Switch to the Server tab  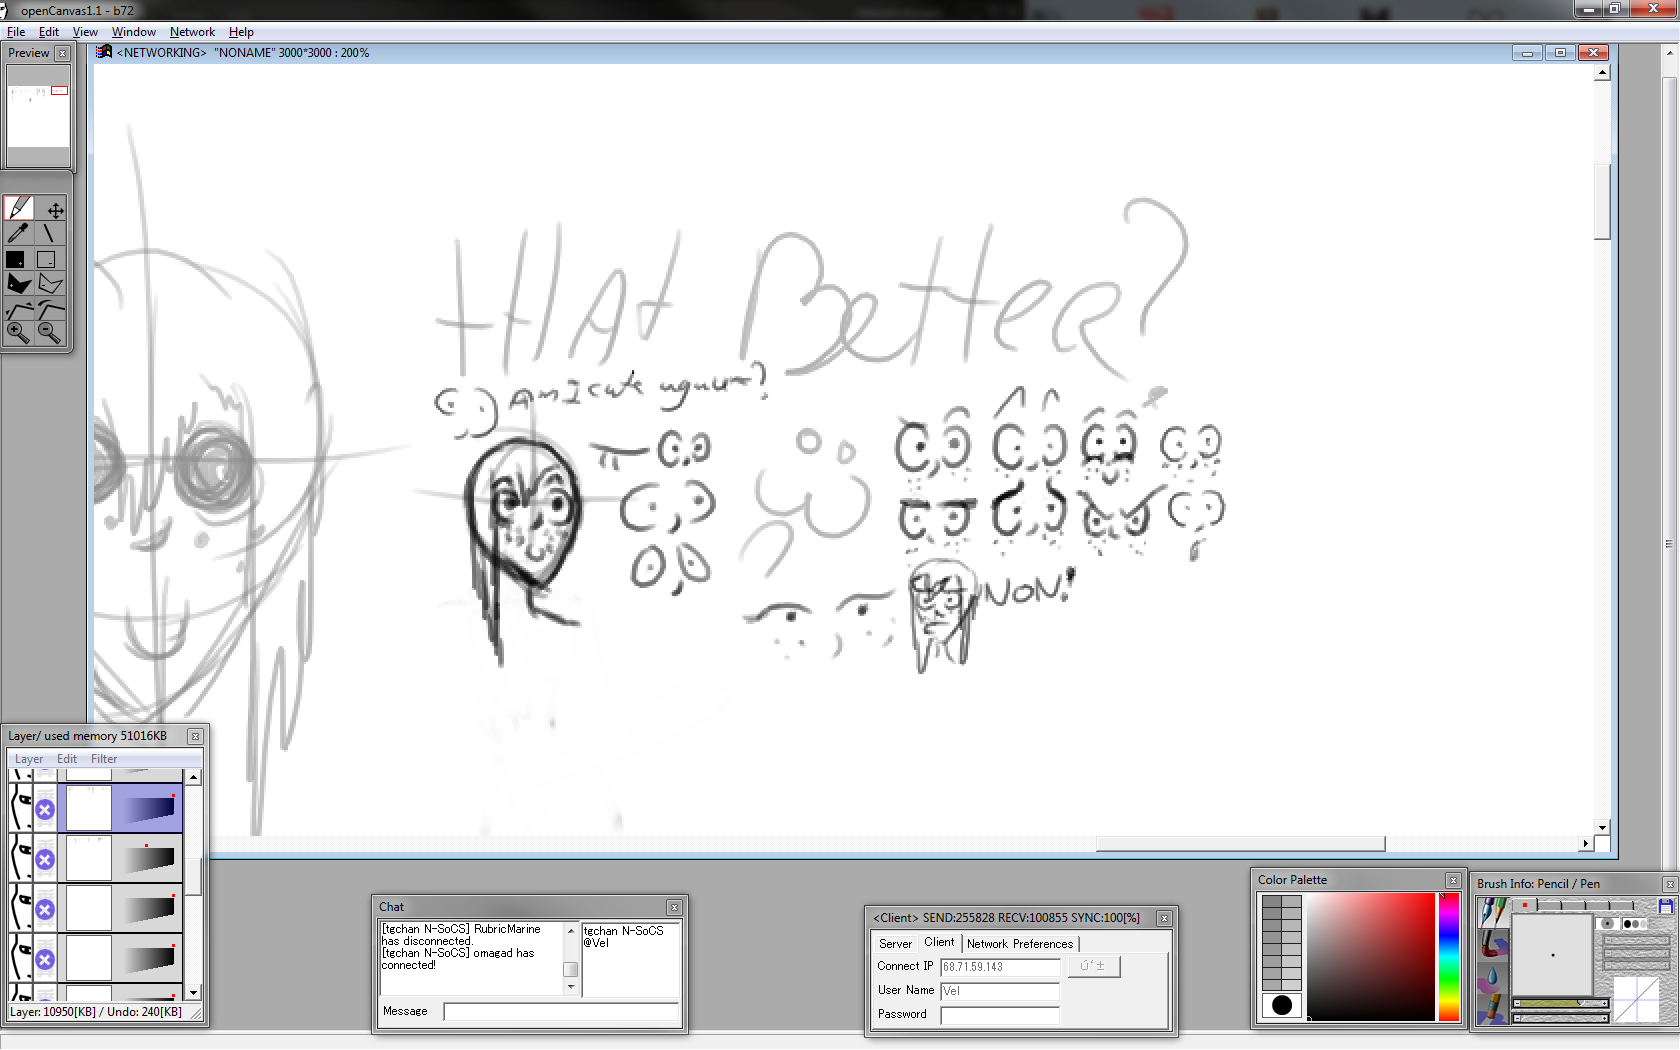(895, 943)
